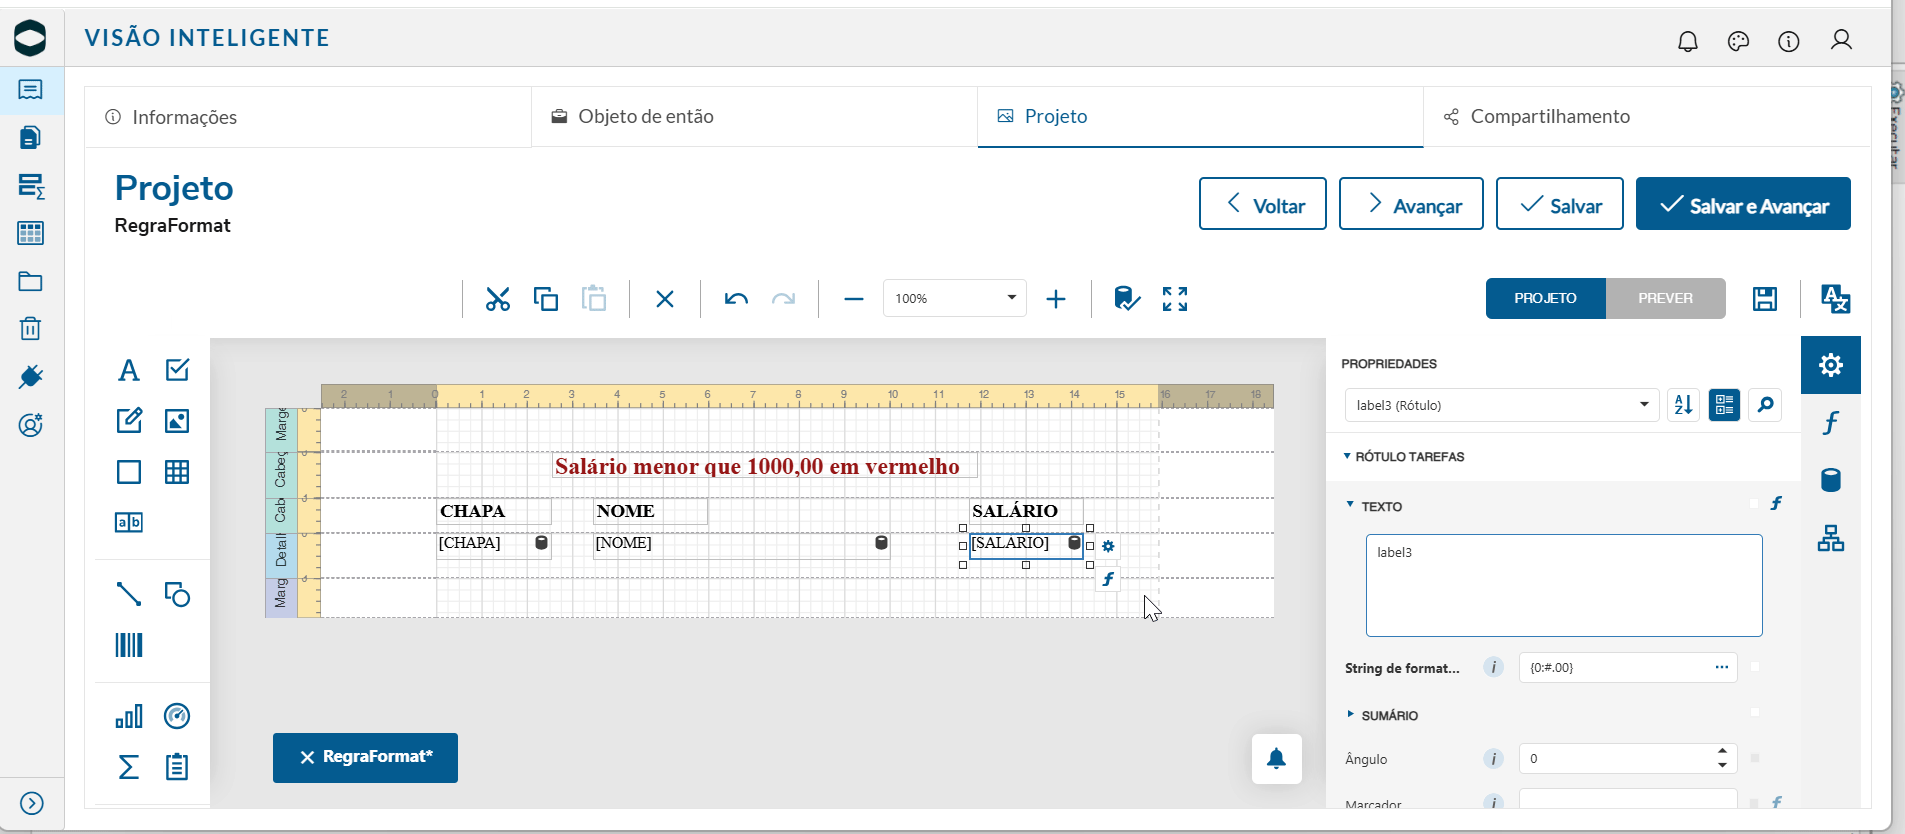The height and width of the screenshot is (834, 1905).
Task: Select the panel rectangle tool
Action: [x=129, y=472]
